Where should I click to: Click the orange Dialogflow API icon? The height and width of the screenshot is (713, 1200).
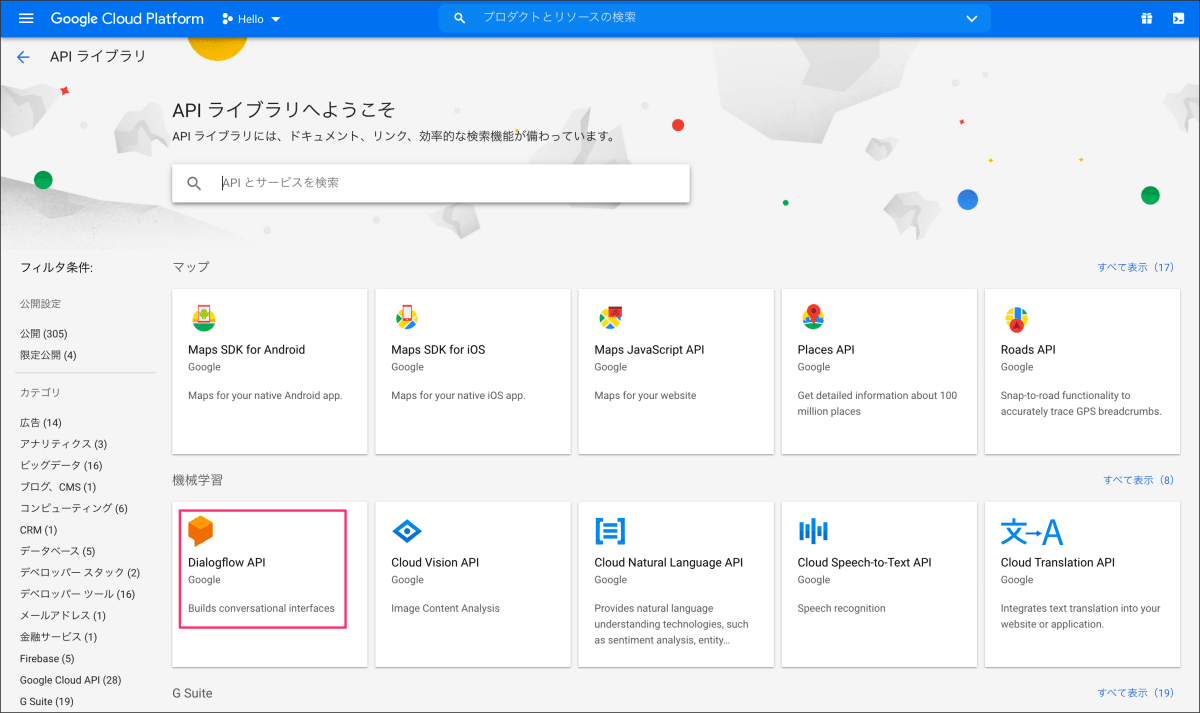pos(201,531)
